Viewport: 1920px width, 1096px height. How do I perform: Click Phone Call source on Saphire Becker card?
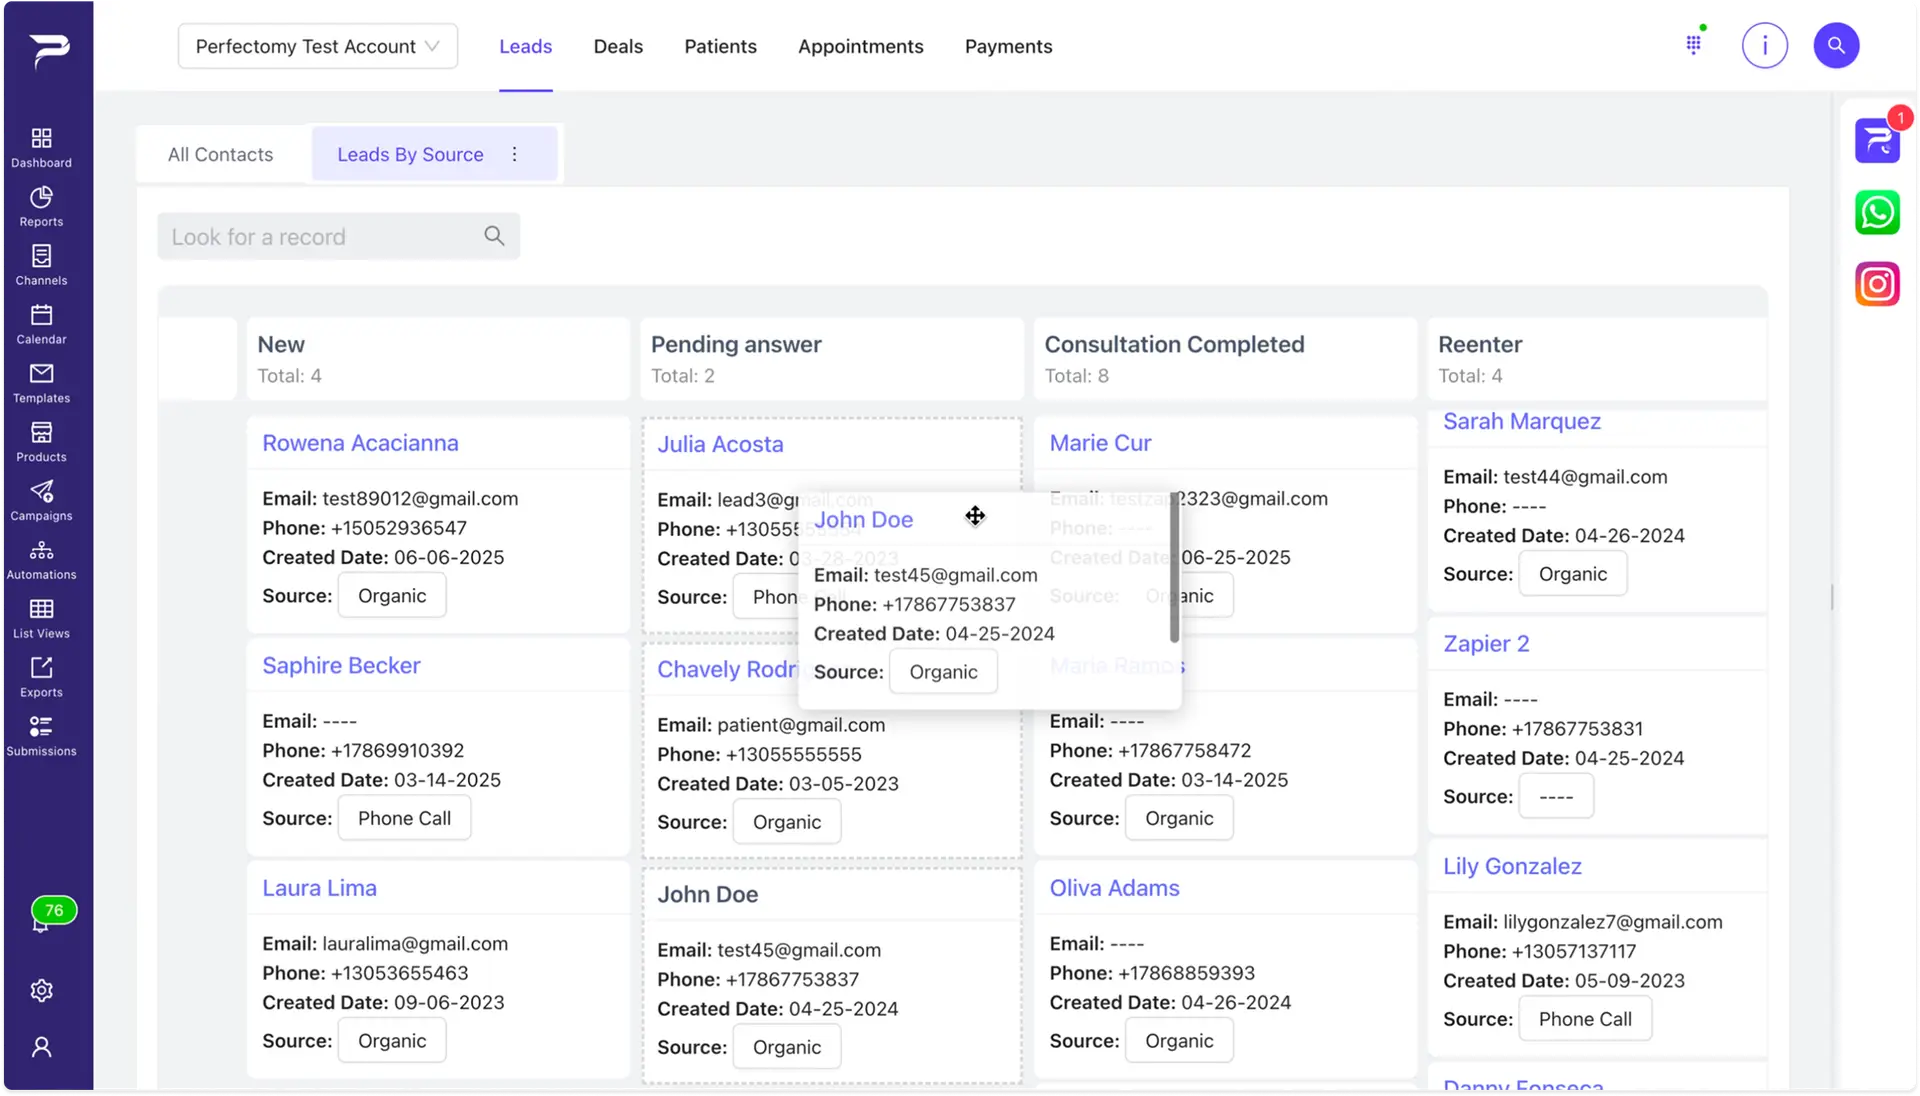pyautogui.click(x=404, y=818)
